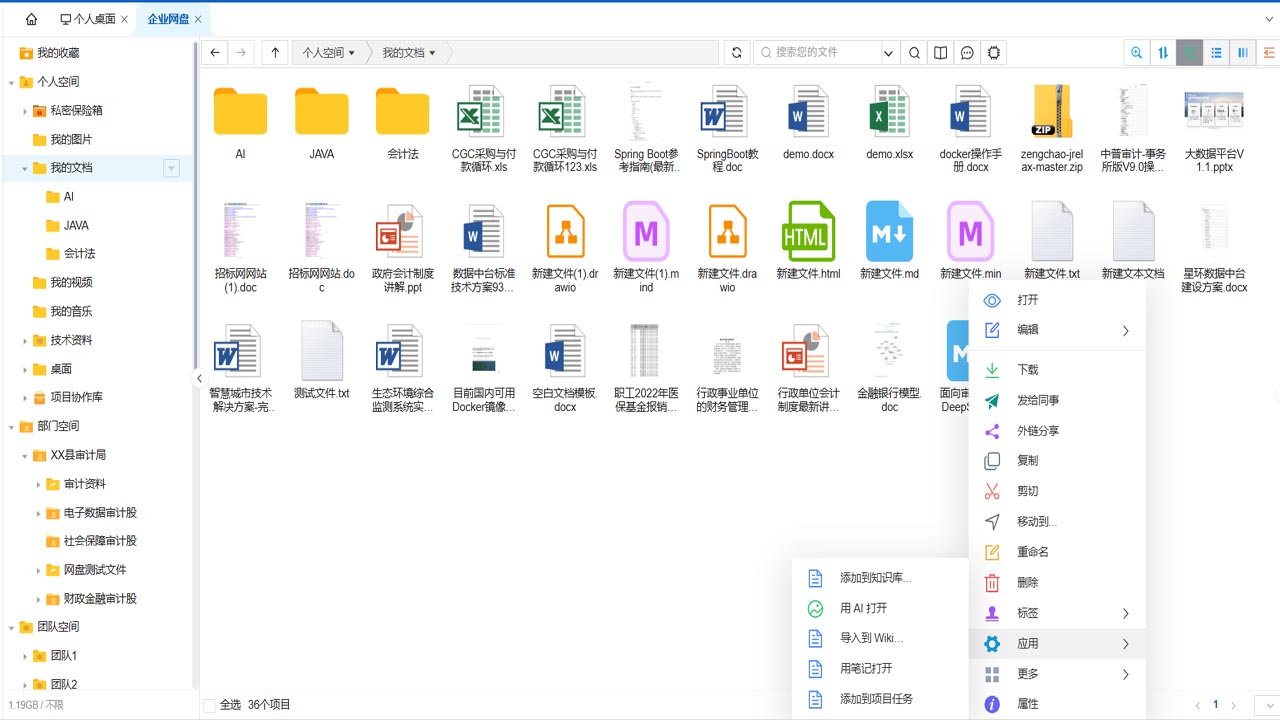Switch to column view
The height and width of the screenshot is (720, 1280).
click(x=1243, y=53)
